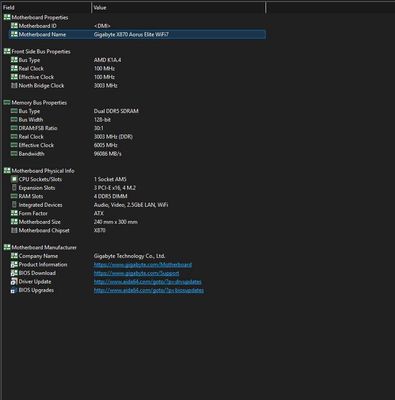395x400 pixels.
Task: Click the <DMI> value
Action: tap(102, 26)
